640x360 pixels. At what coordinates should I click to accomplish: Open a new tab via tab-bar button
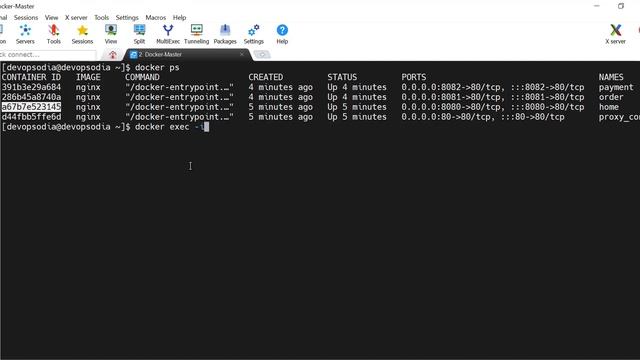[262, 54]
